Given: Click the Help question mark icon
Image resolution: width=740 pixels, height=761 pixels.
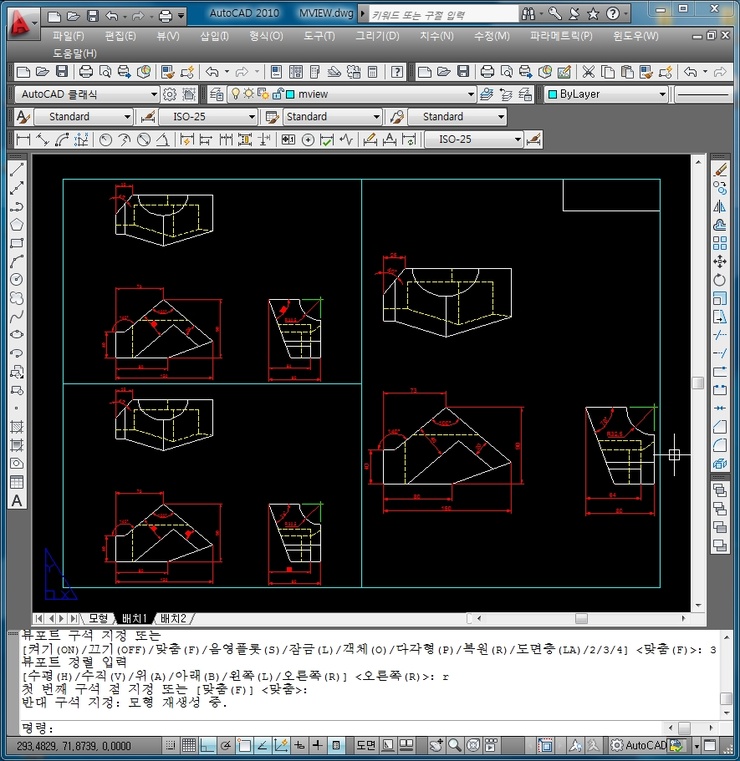Looking at the screenshot, I should click(x=397, y=72).
